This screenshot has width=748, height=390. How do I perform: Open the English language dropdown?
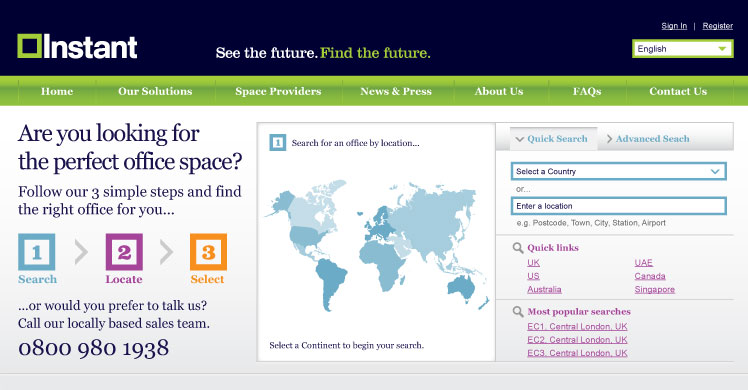[x=683, y=49]
